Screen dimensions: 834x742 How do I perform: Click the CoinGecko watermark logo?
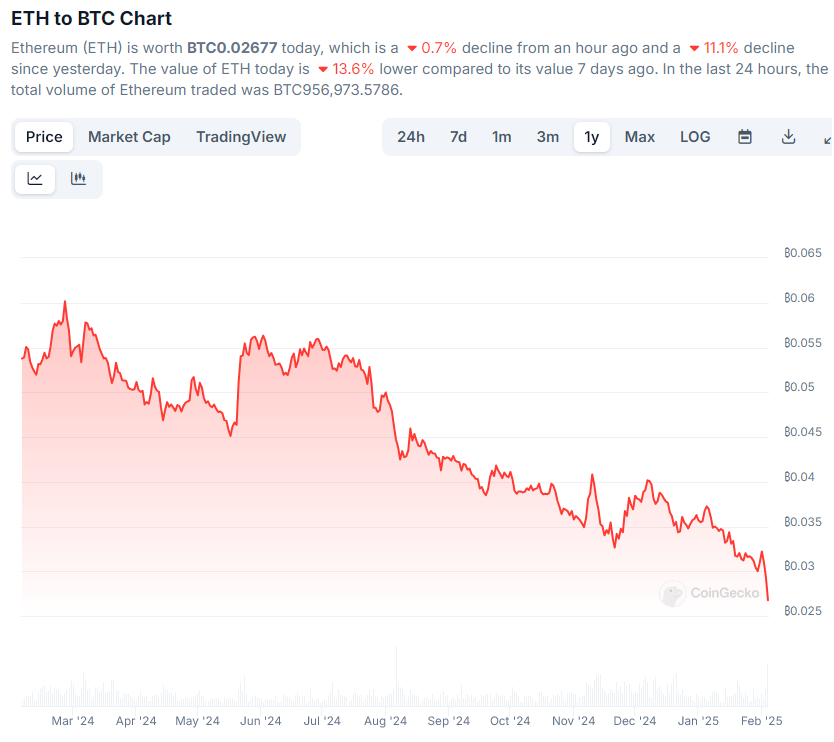click(x=710, y=593)
